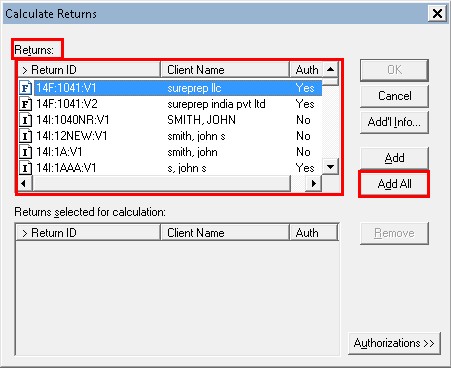The width and height of the screenshot is (451, 368).
Task: Click the individual icon for 14I:1040NR:V1
Action: tap(25, 120)
